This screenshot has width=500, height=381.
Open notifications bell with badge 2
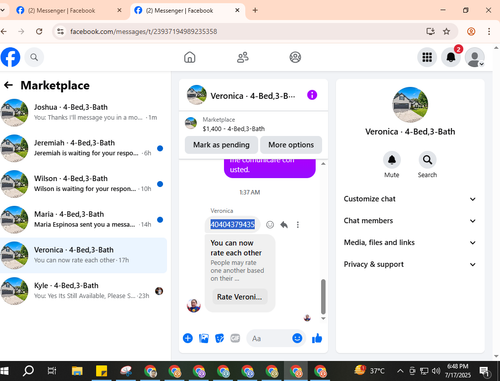coord(451,57)
